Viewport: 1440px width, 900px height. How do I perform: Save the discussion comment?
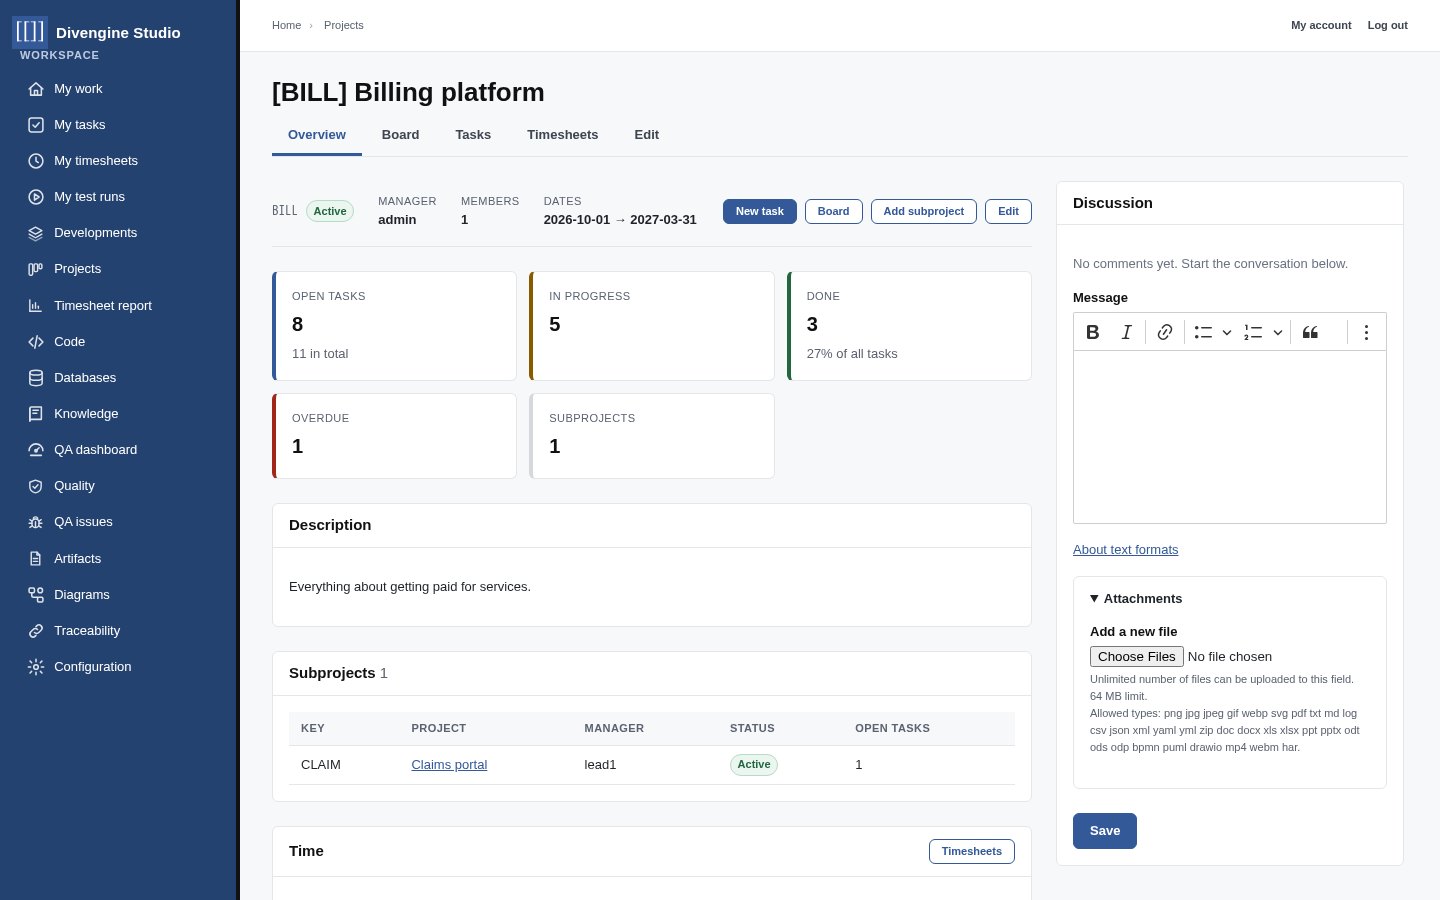point(1105,831)
